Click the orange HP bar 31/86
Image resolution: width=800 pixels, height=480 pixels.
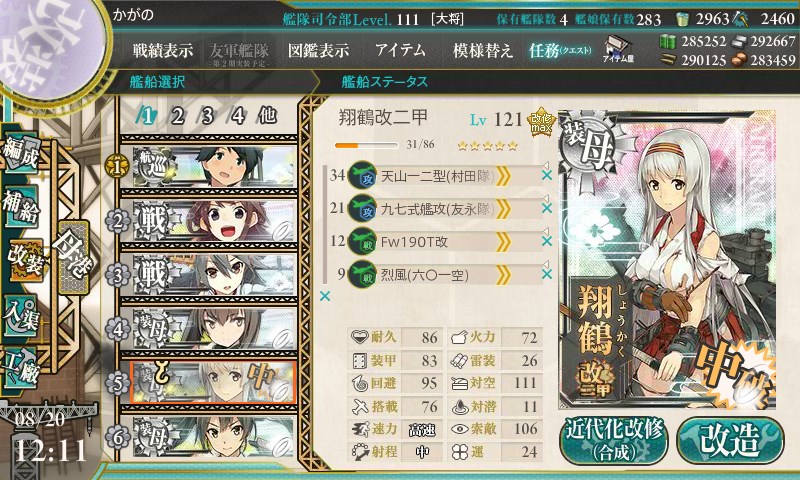(x=366, y=145)
